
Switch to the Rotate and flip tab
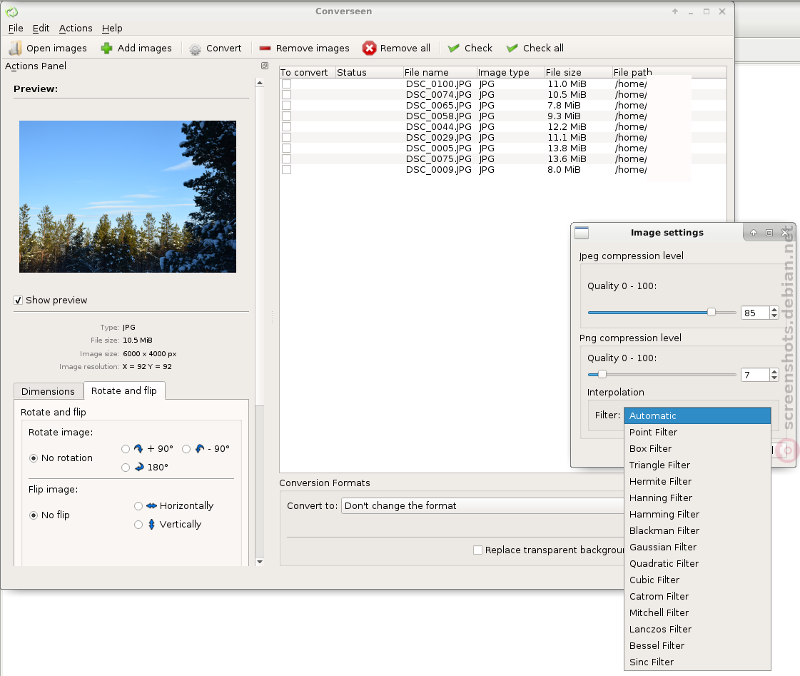click(x=124, y=390)
